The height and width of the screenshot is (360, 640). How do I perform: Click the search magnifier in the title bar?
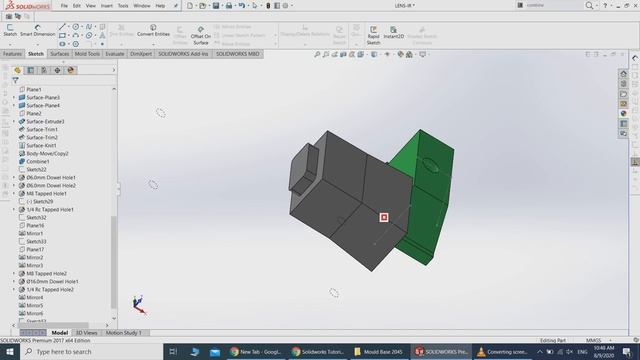(x=589, y=6)
